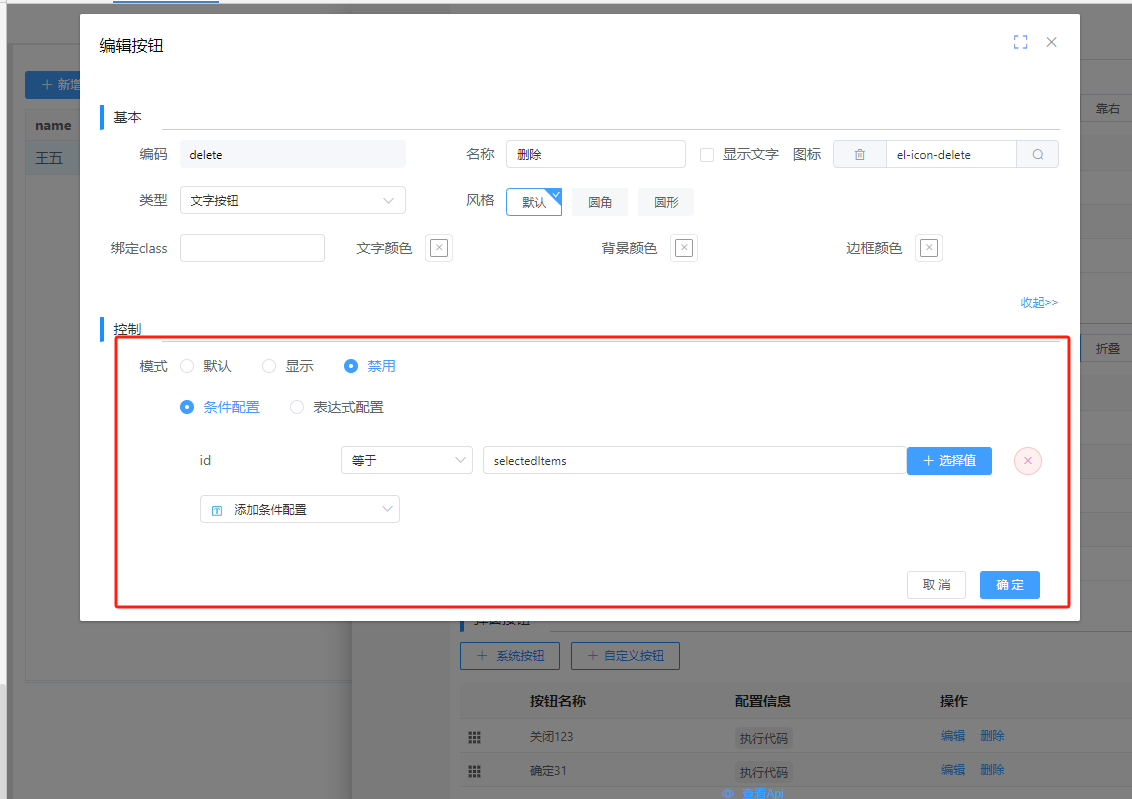Open the 类型 dropdown showing 文字按钮
The image size is (1132, 799).
pos(292,200)
